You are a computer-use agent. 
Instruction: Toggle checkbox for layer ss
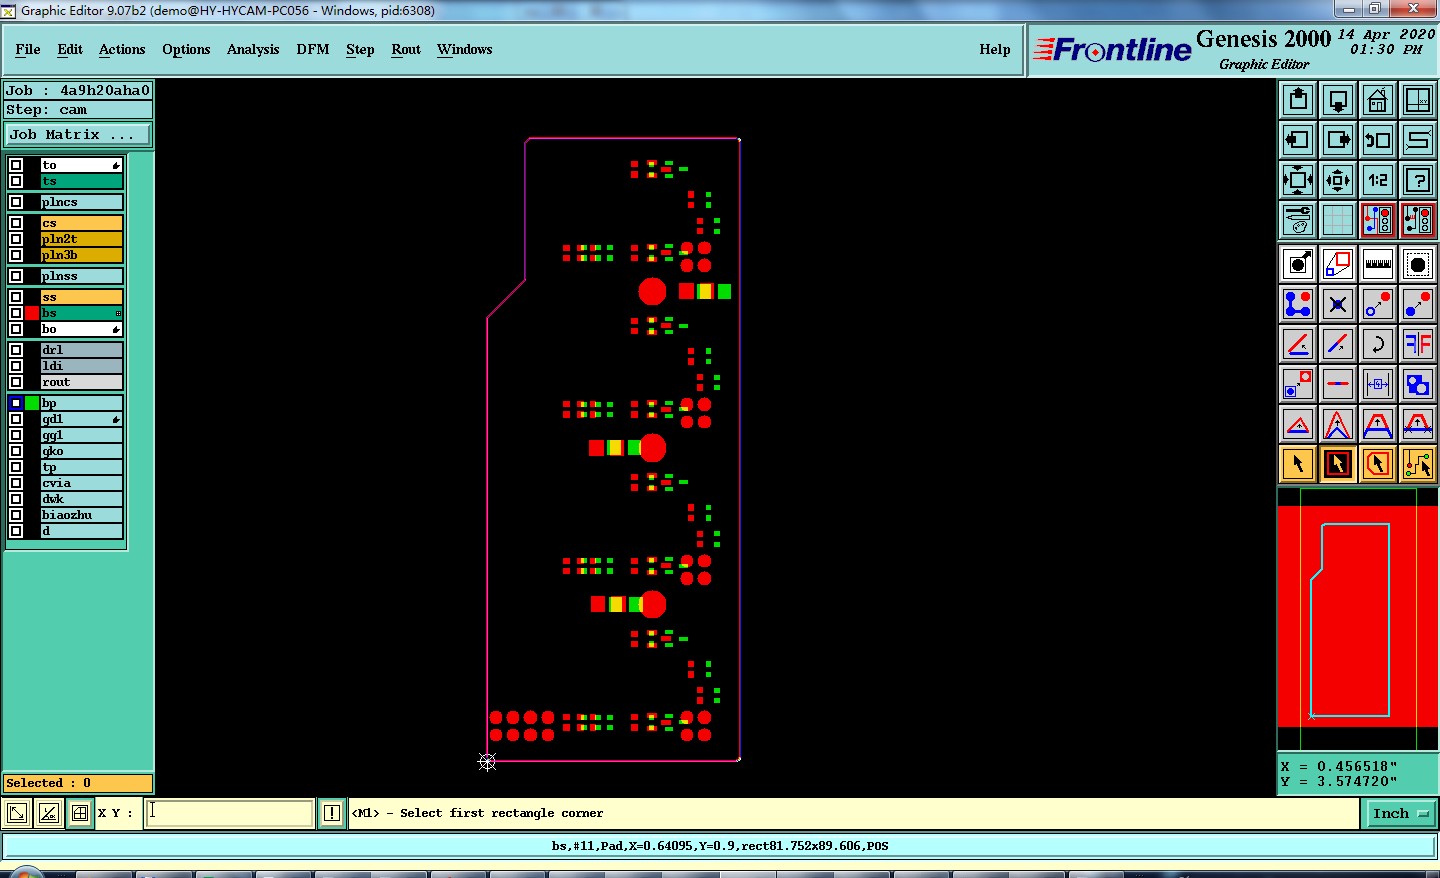pyautogui.click(x=16, y=297)
